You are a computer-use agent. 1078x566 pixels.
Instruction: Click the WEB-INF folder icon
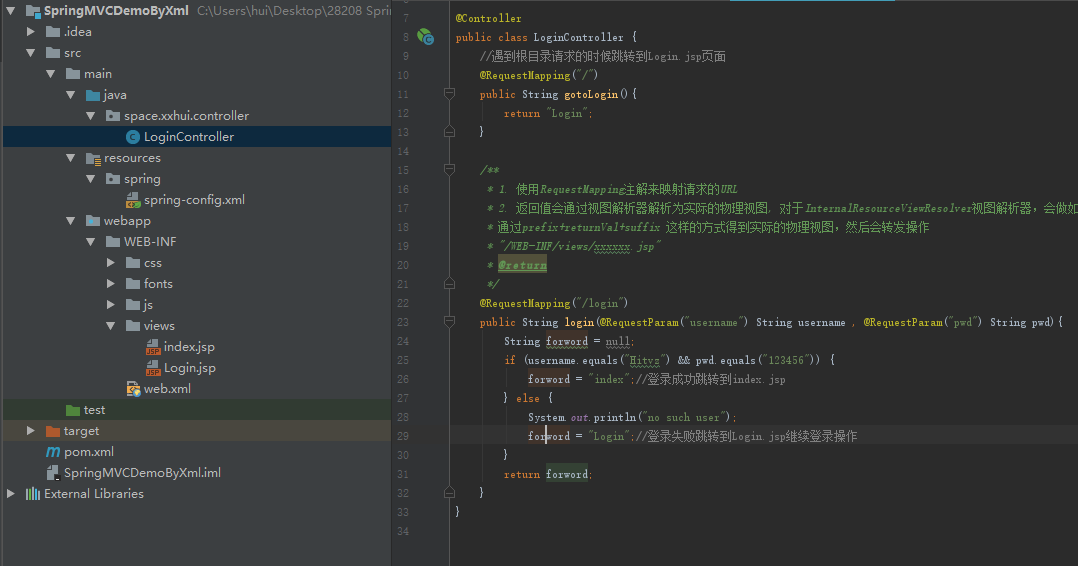point(113,242)
